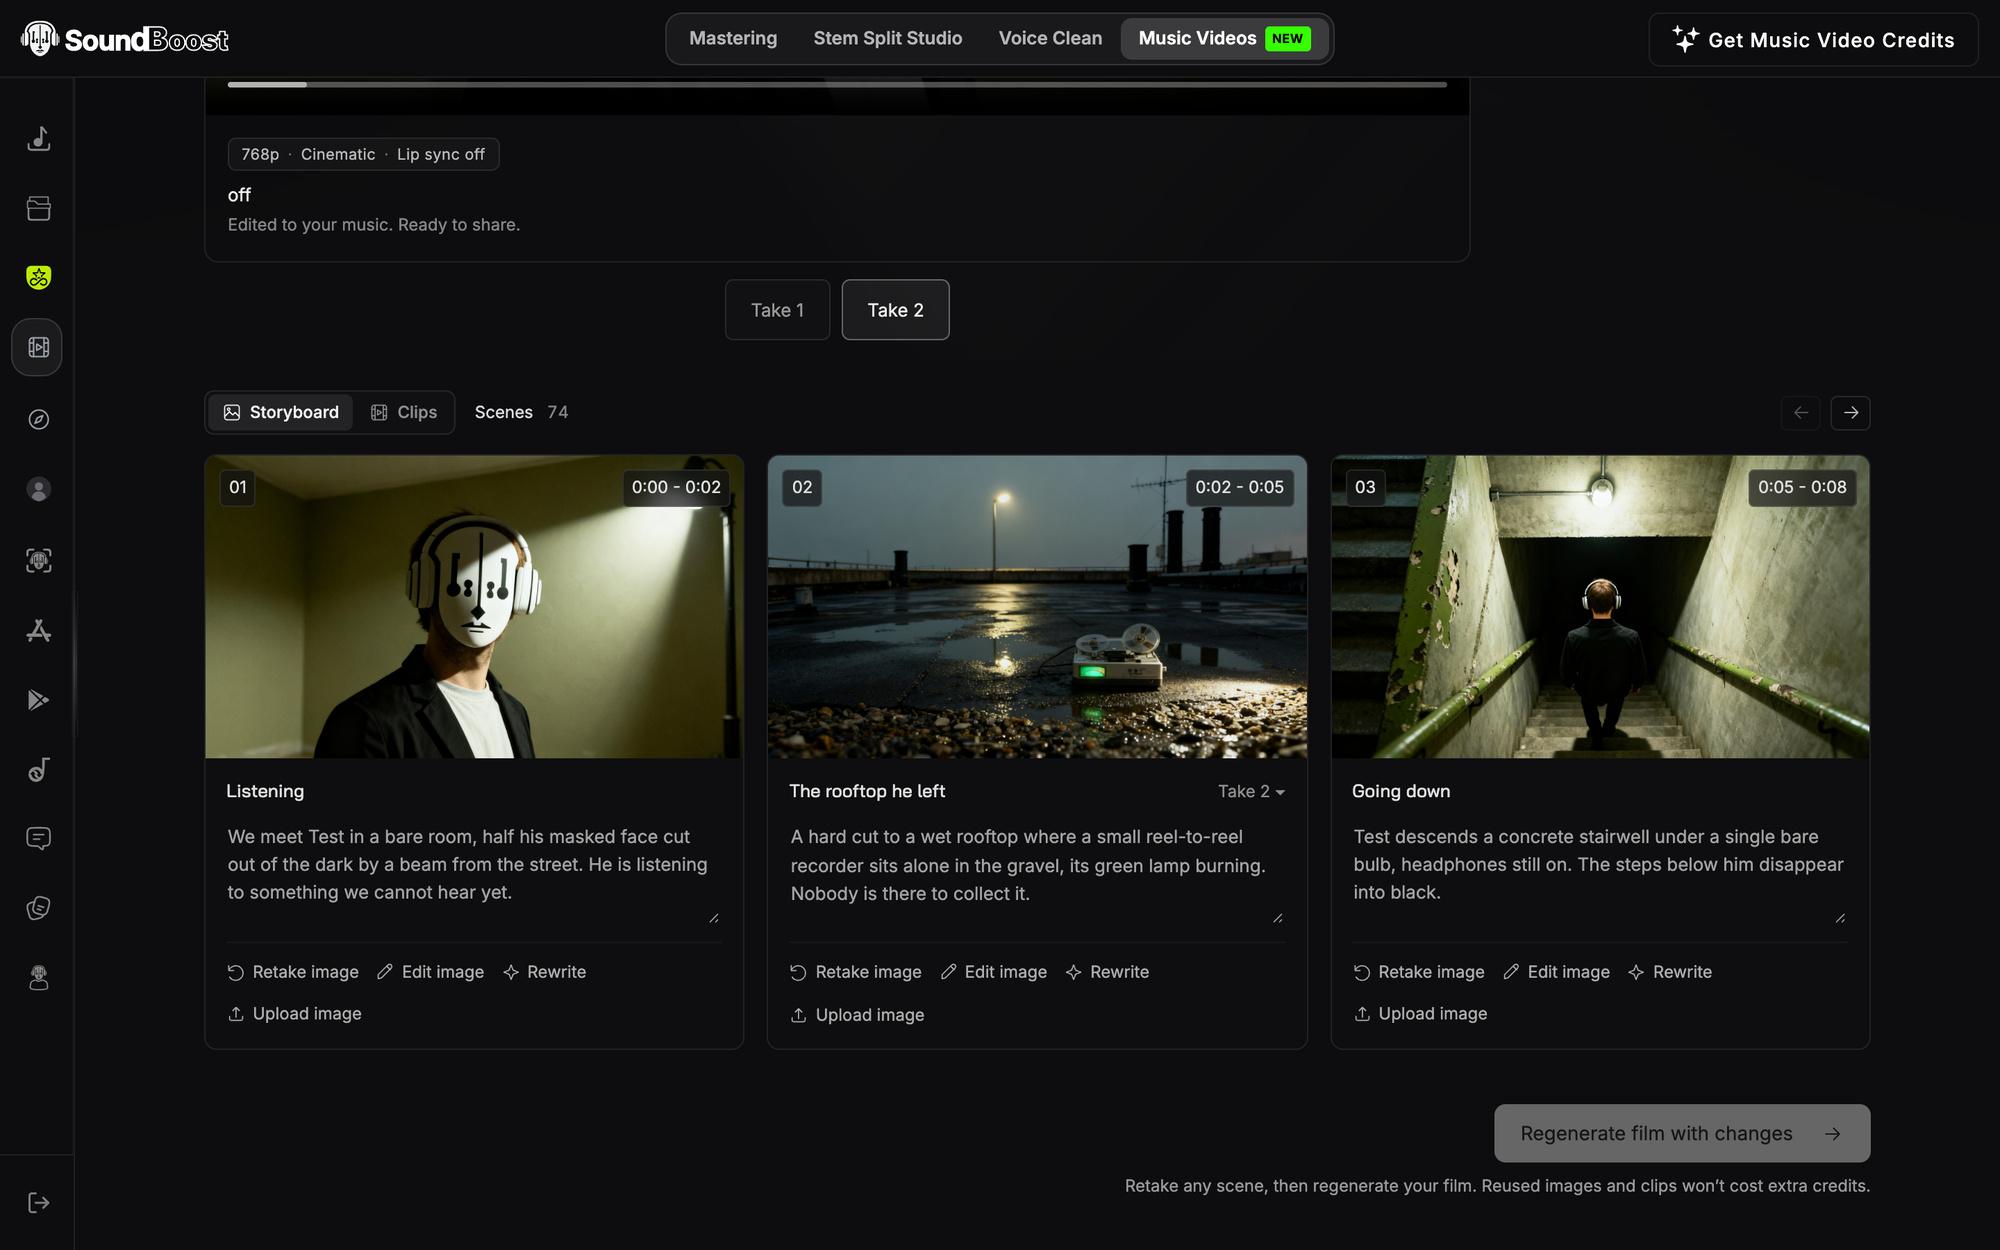The width and height of the screenshot is (2000, 1250).
Task: Open the Google Play sidebar icon
Action: (38, 699)
